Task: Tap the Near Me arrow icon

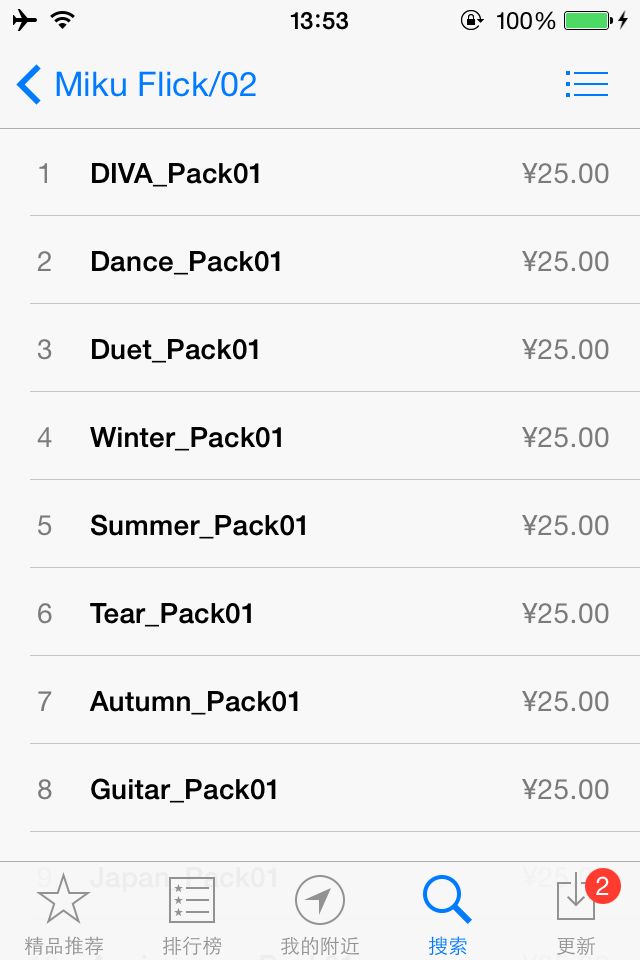Action: pos(320,900)
